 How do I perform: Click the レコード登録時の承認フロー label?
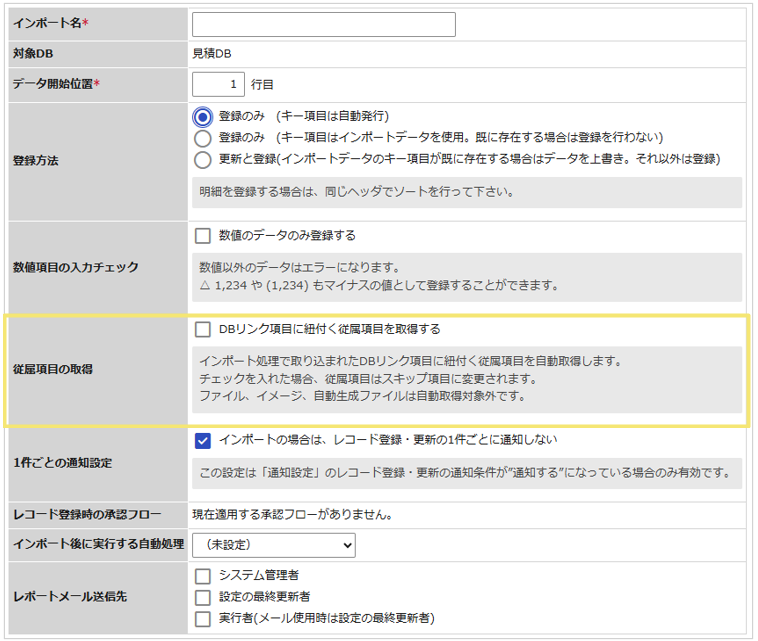87,515
